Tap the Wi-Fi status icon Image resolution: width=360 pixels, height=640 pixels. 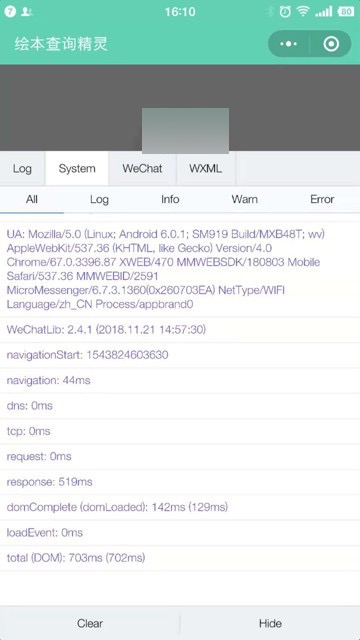(303, 11)
